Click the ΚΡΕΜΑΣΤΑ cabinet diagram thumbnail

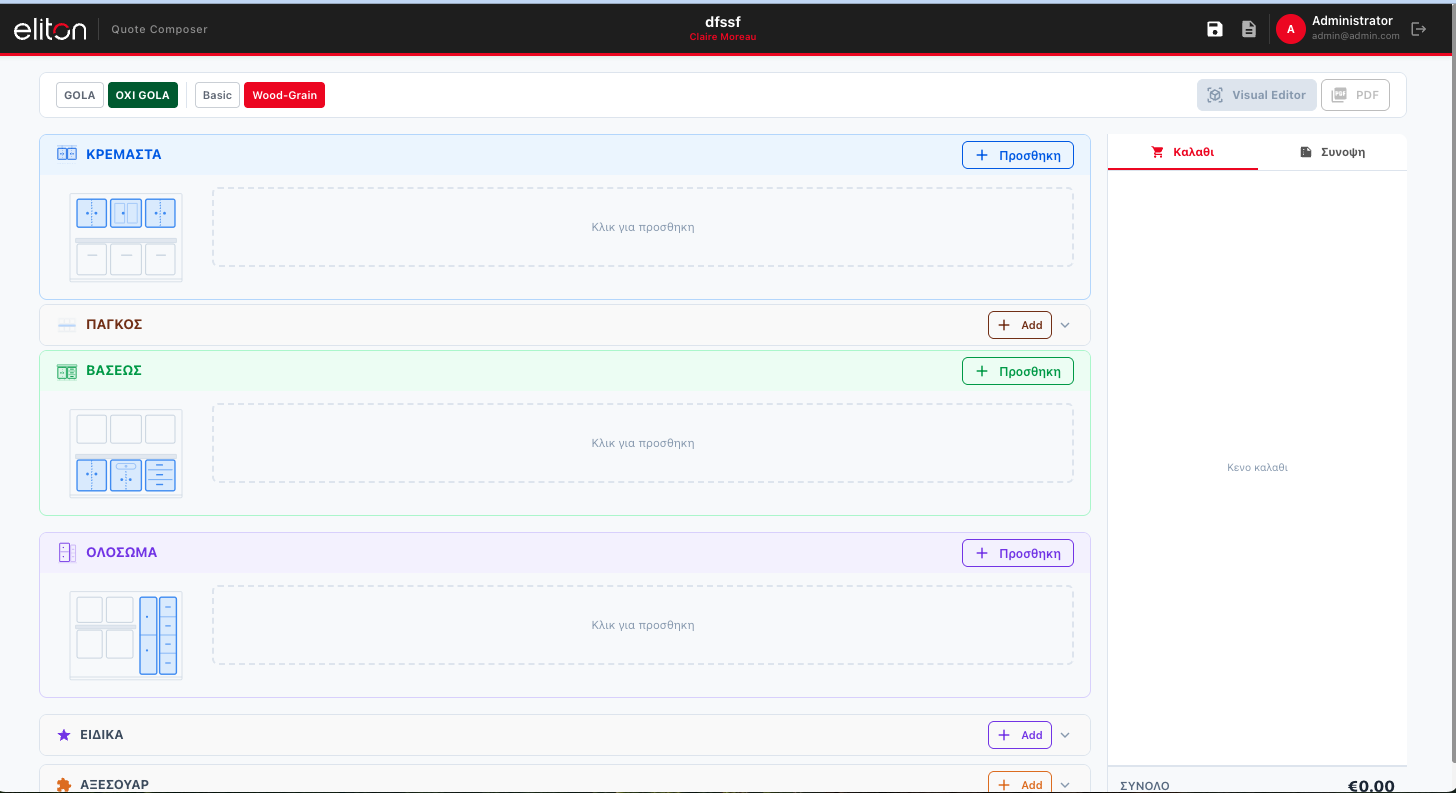click(x=126, y=237)
